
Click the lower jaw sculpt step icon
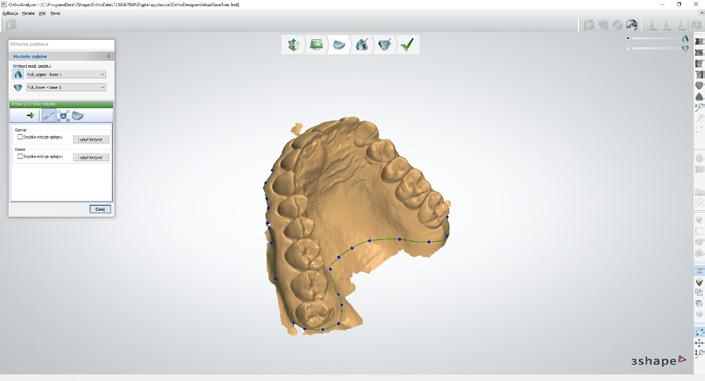(x=385, y=45)
